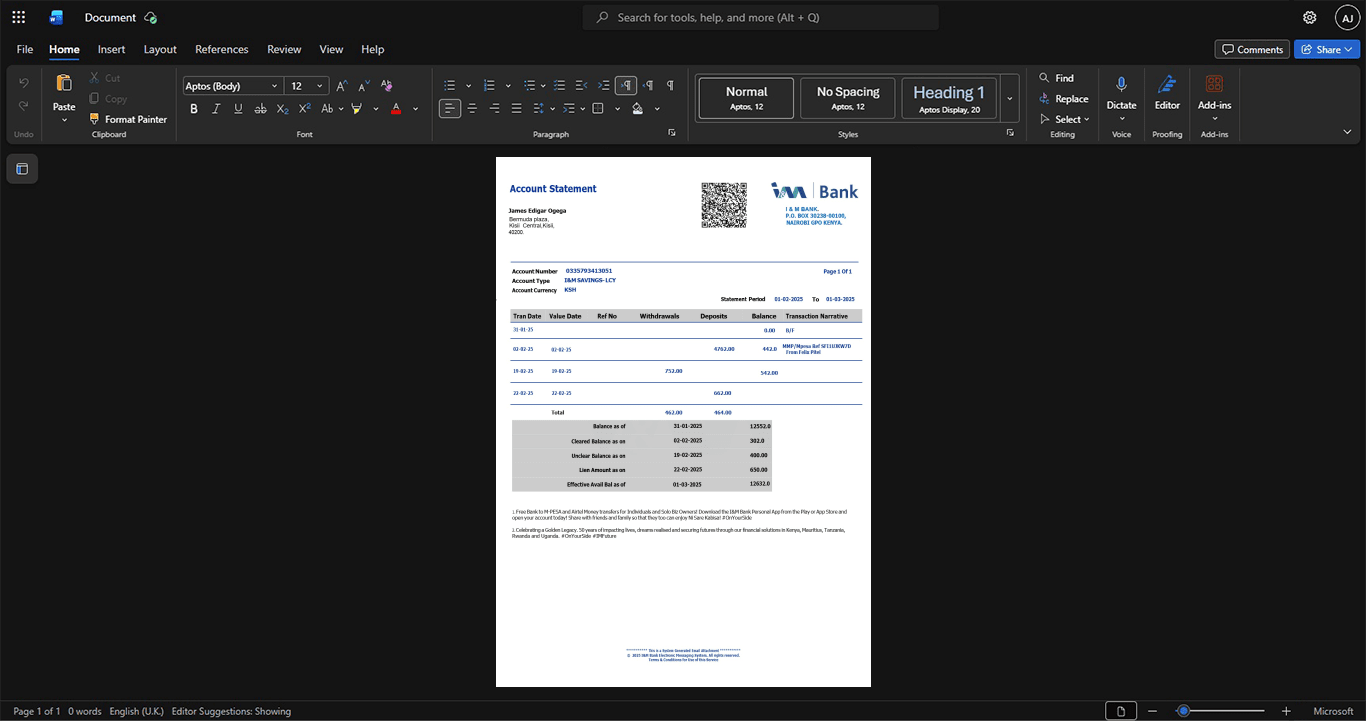Open the Editor proofing pane

tap(1167, 92)
